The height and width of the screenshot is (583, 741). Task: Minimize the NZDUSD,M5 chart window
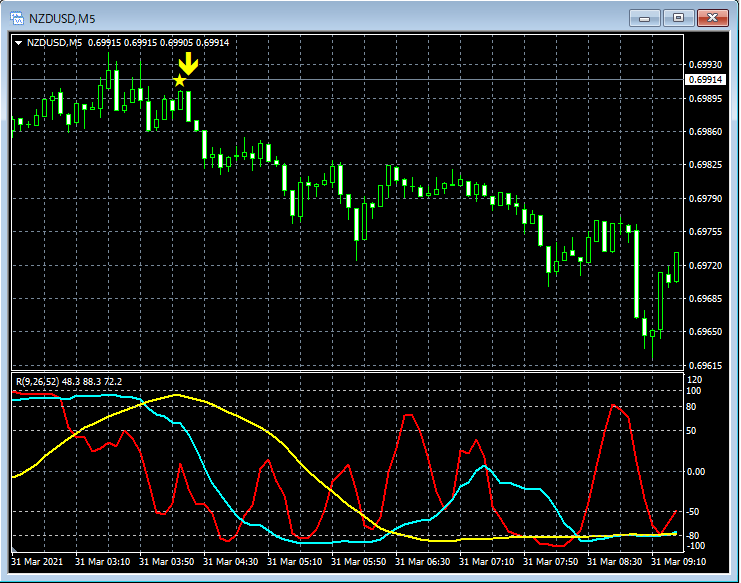click(x=647, y=17)
